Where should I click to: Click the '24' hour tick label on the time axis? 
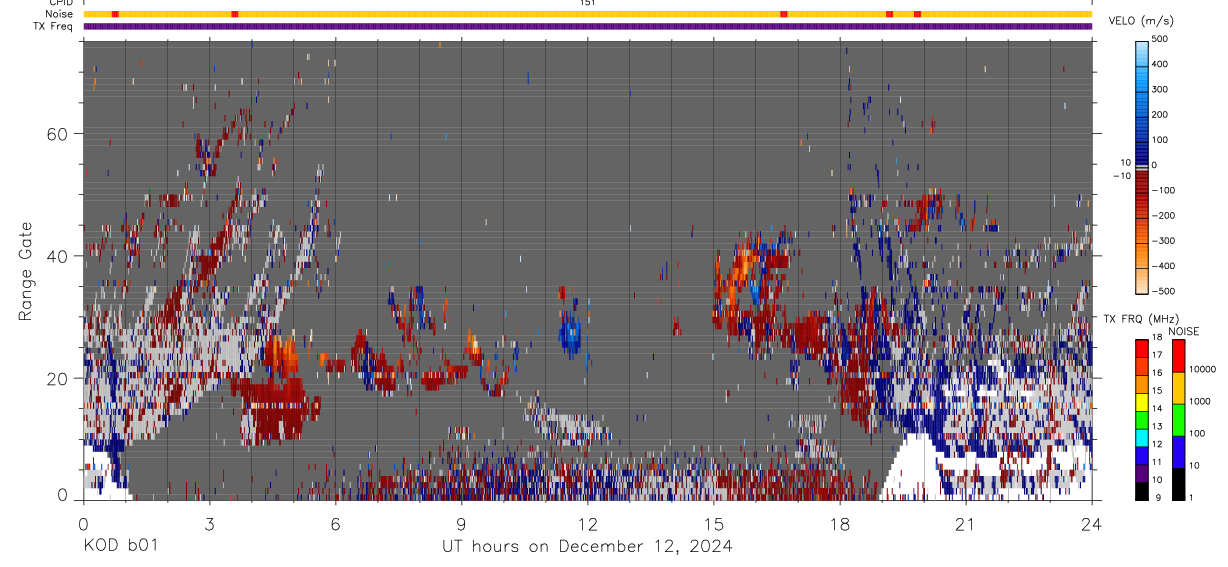(1092, 524)
